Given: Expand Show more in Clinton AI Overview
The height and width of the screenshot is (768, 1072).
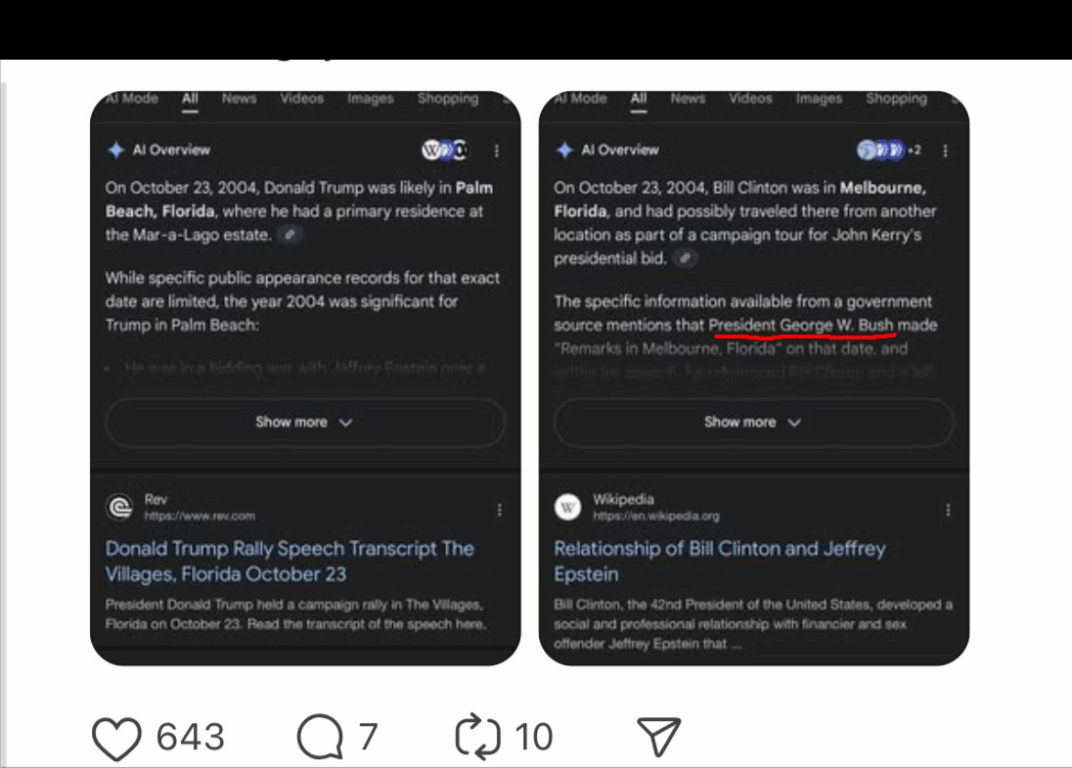Looking at the screenshot, I should click(x=753, y=422).
